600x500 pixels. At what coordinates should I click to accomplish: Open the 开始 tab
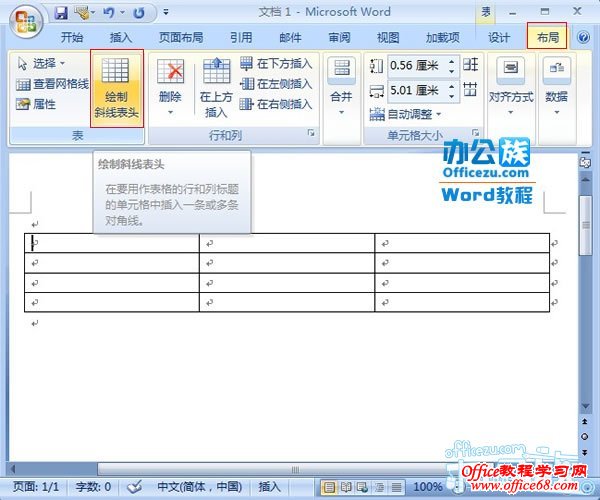(72, 37)
